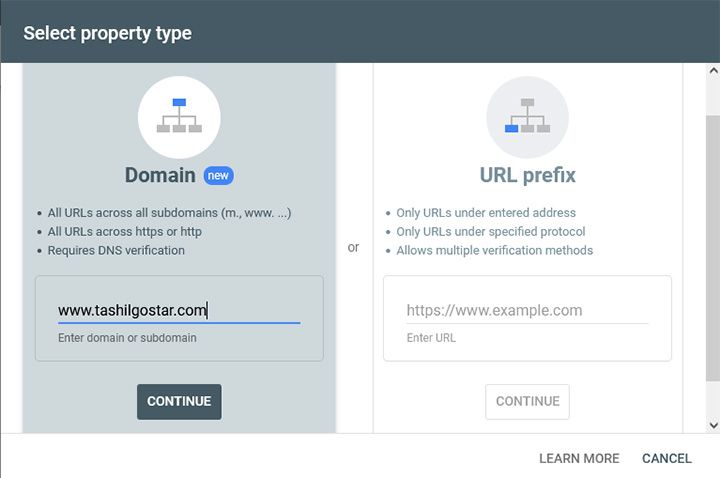
Task: Click the "Enter domain or subdomain" helper label
Action: [x=127, y=338]
